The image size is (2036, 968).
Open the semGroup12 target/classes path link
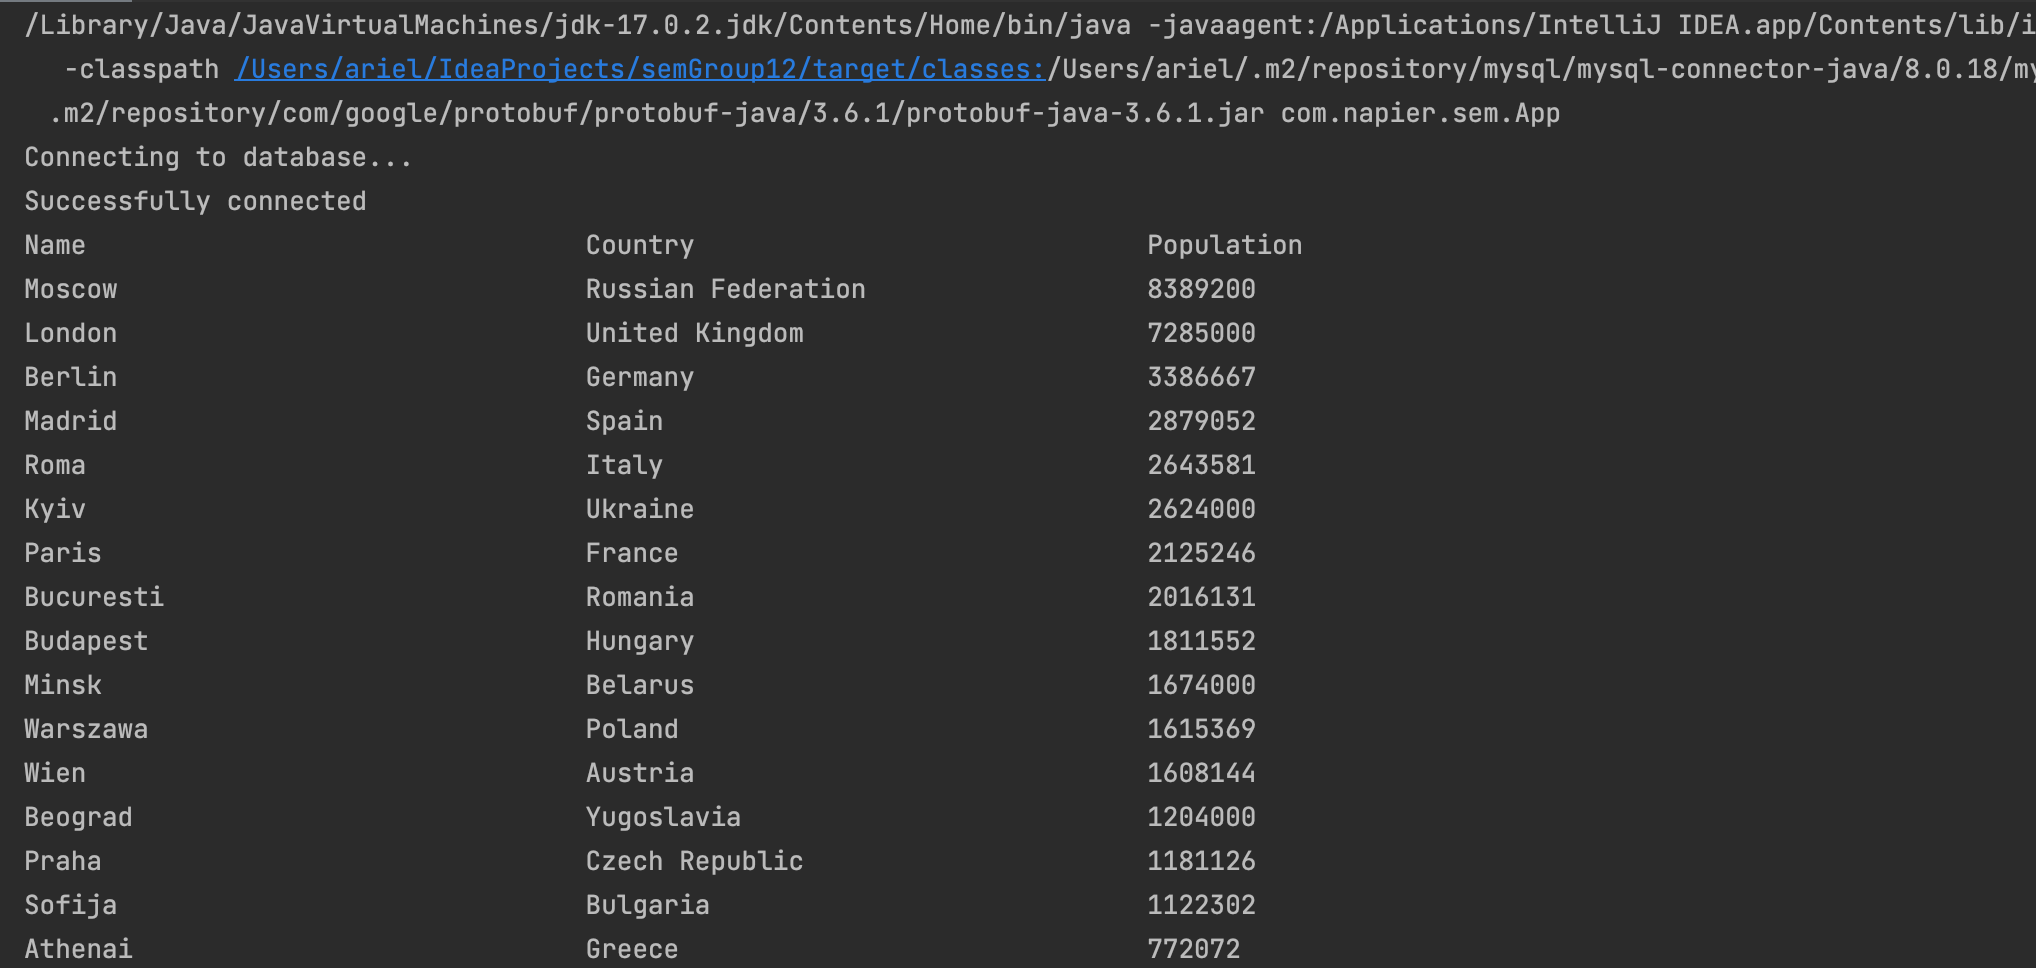pyautogui.click(x=640, y=69)
